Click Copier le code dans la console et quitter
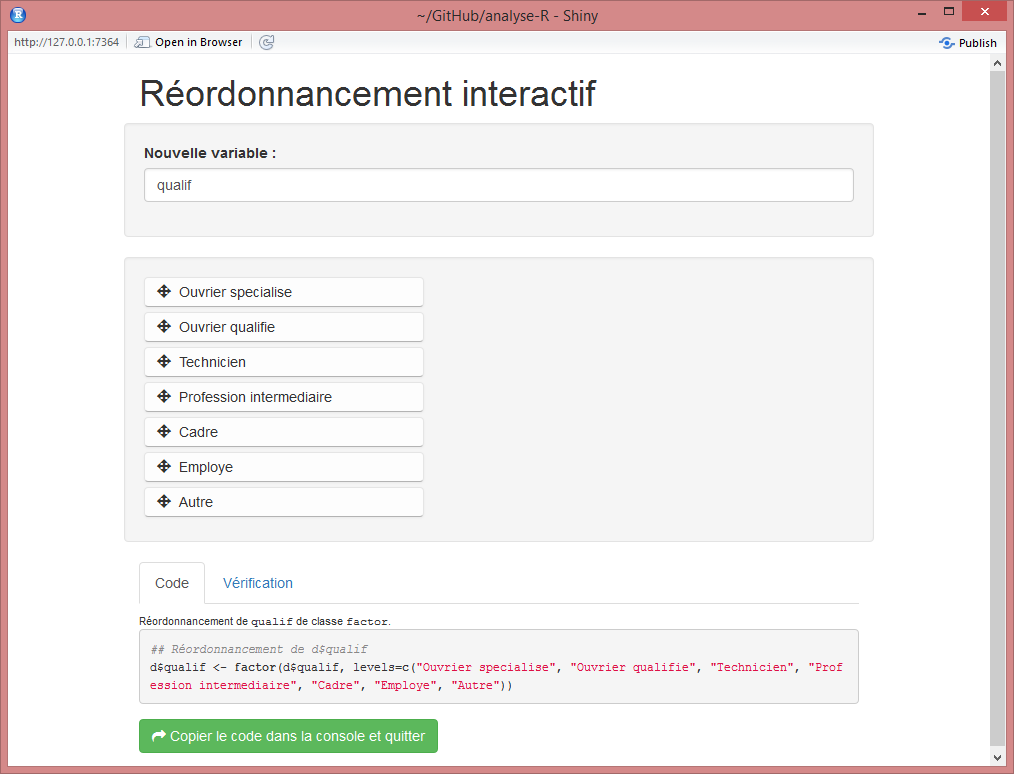The height and width of the screenshot is (774, 1014). coord(288,736)
